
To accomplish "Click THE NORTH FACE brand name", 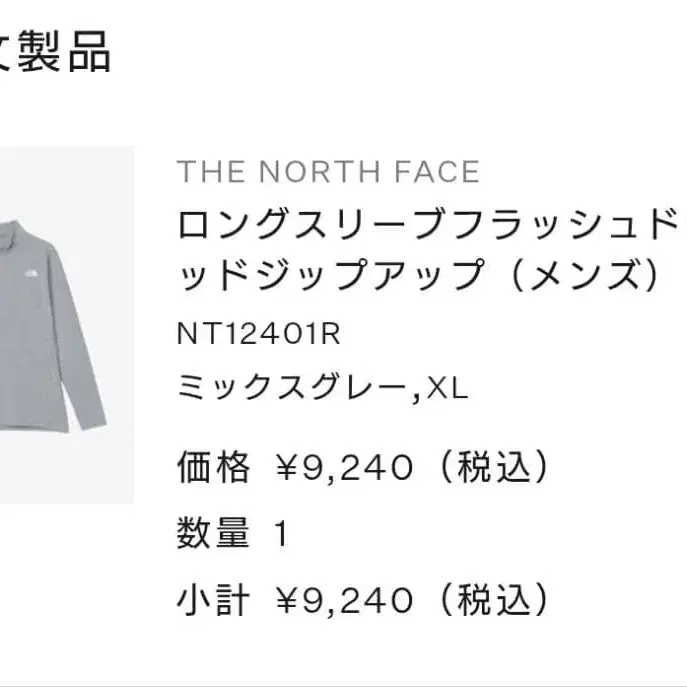I will point(328,171).
